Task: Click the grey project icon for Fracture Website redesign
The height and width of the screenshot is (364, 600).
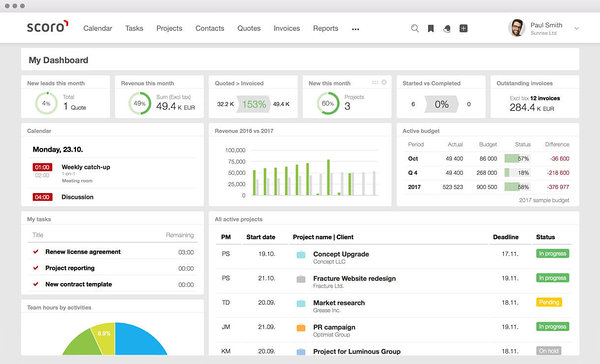Action: tap(301, 279)
